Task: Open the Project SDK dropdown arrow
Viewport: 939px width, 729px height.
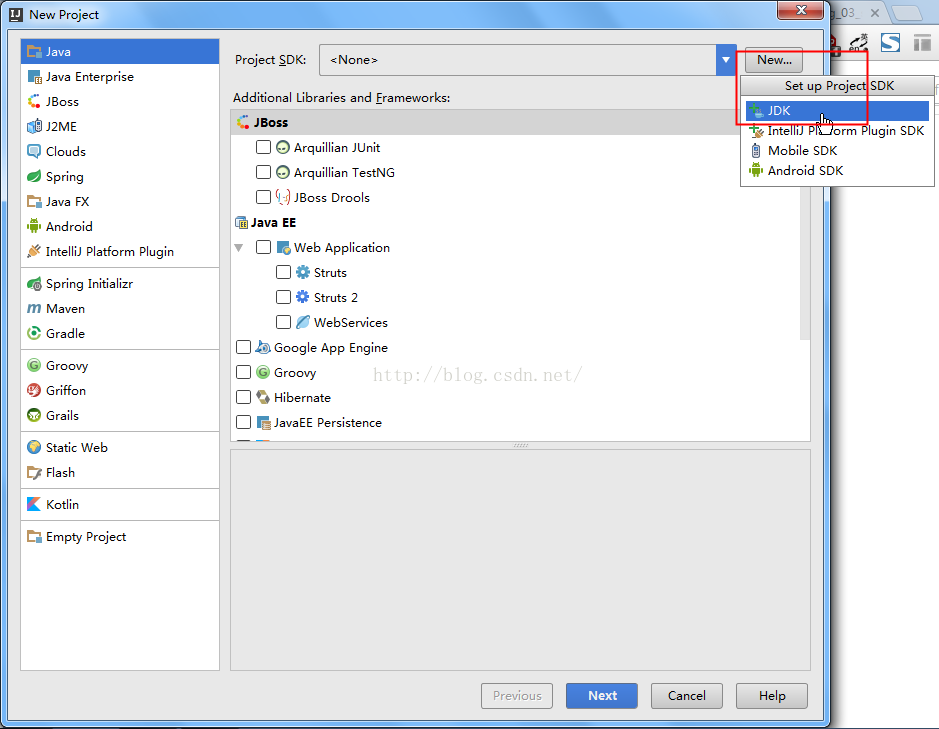Action: (725, 60)
